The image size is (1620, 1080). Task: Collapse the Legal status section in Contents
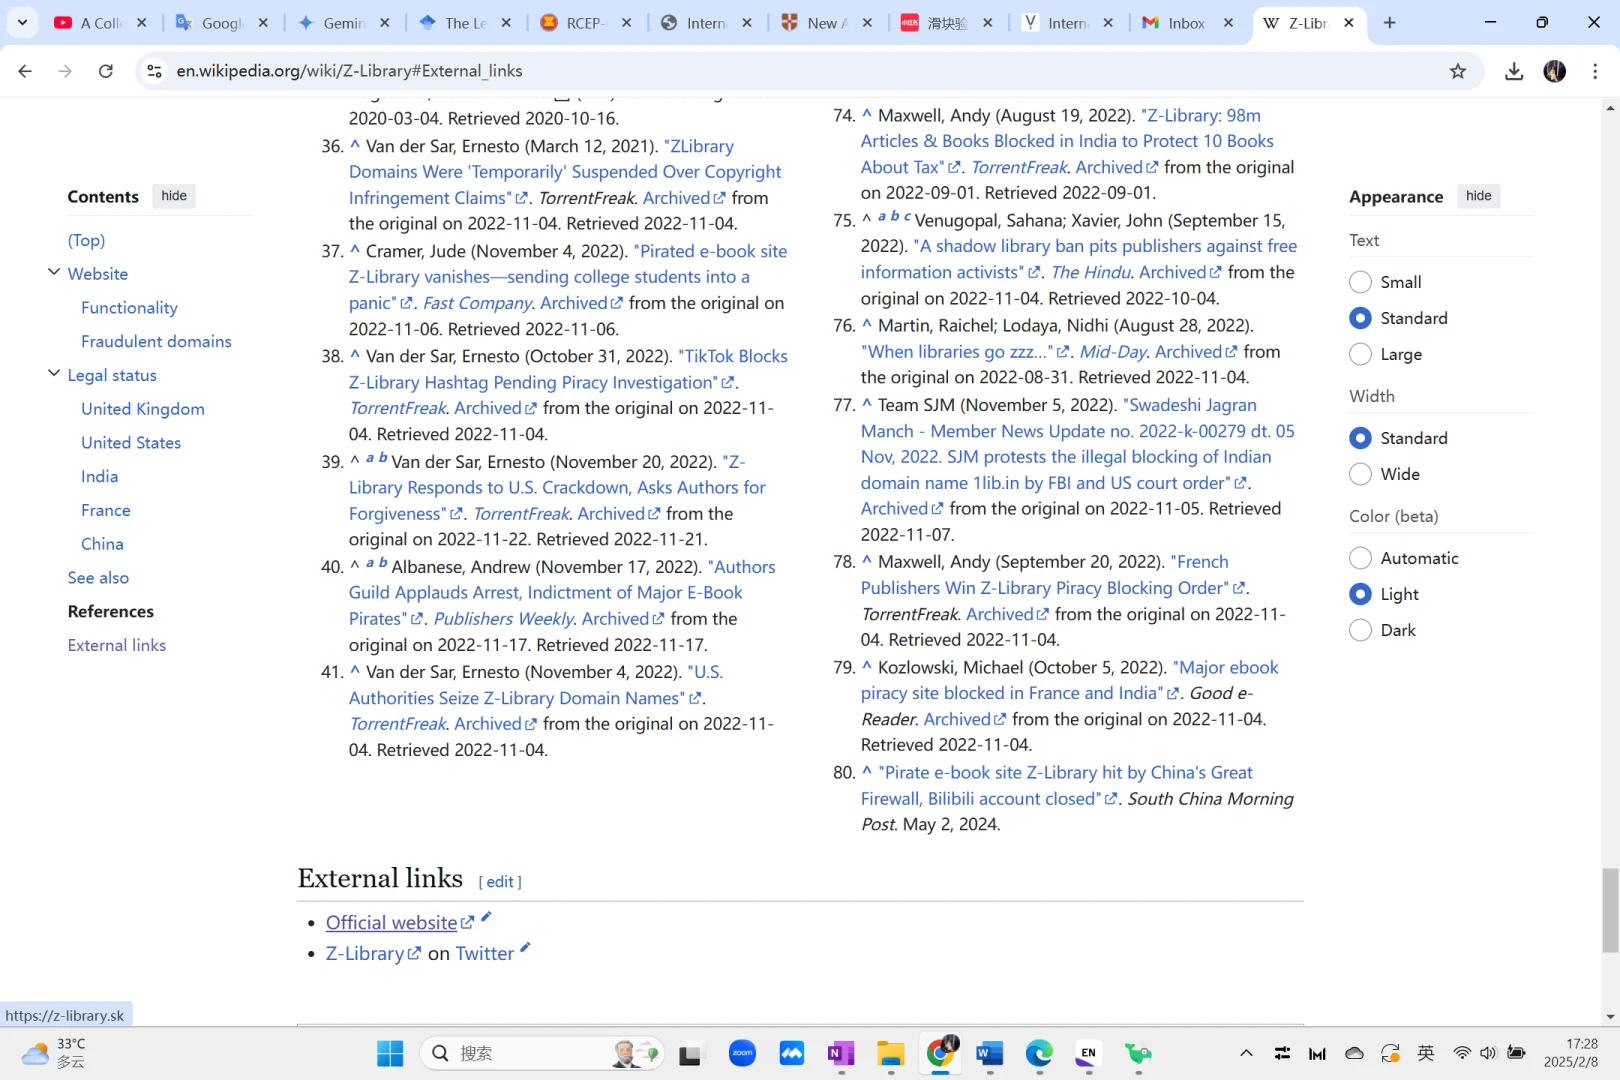coord(54,373)
